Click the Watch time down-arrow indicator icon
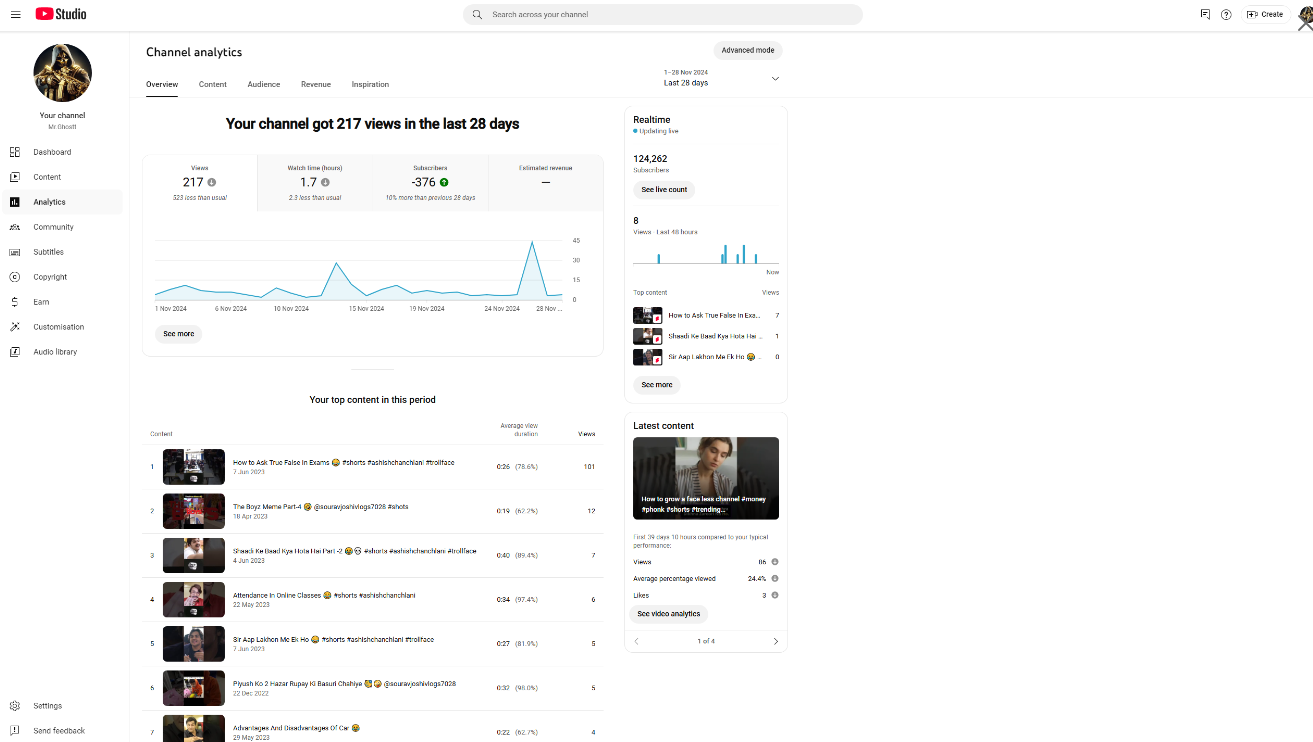This screenshot has width=1313, height=742. [325, 183]
